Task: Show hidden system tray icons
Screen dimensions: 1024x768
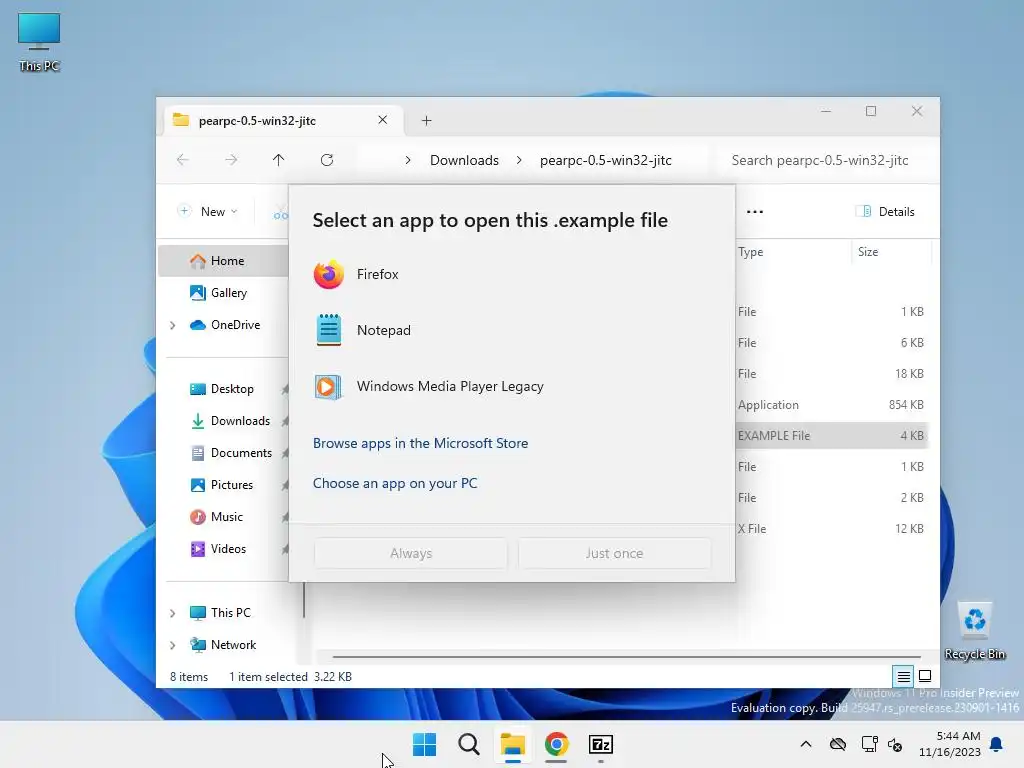Action: 806,744
